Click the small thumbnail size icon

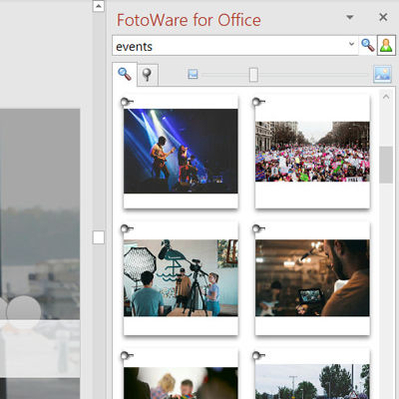[193, 74]
